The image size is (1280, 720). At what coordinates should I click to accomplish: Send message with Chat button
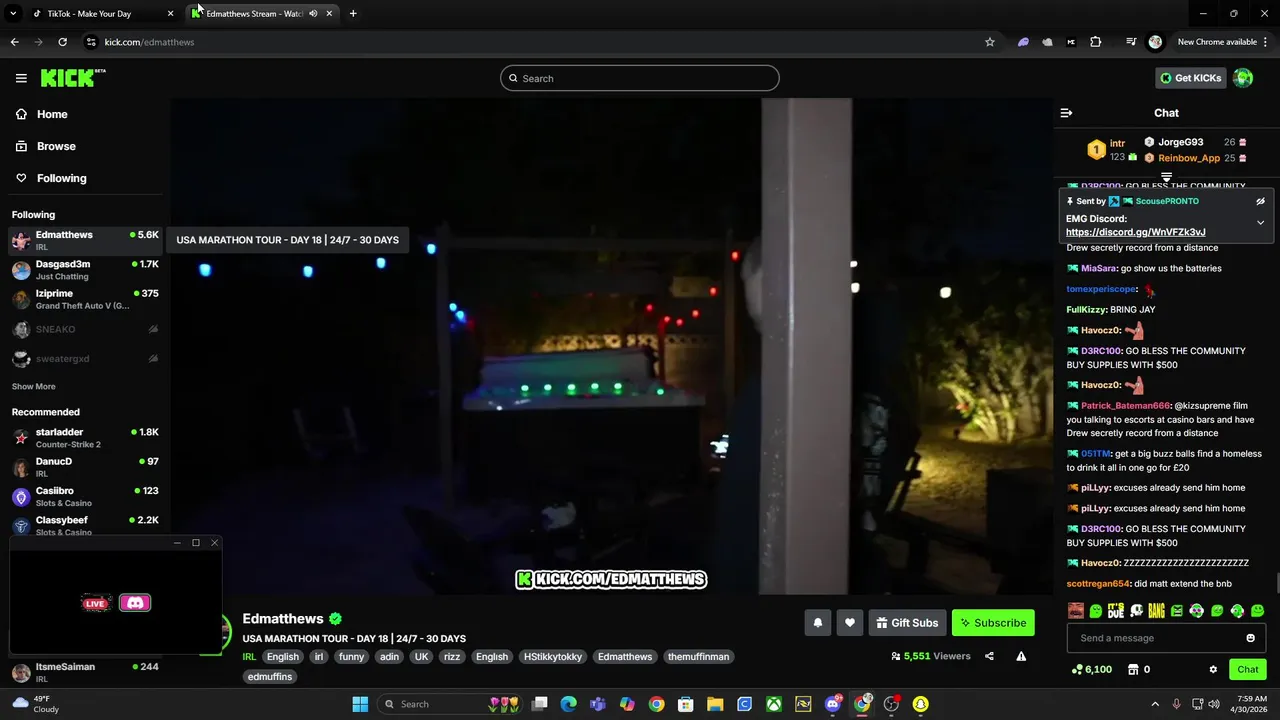[x=1248, y=669]
